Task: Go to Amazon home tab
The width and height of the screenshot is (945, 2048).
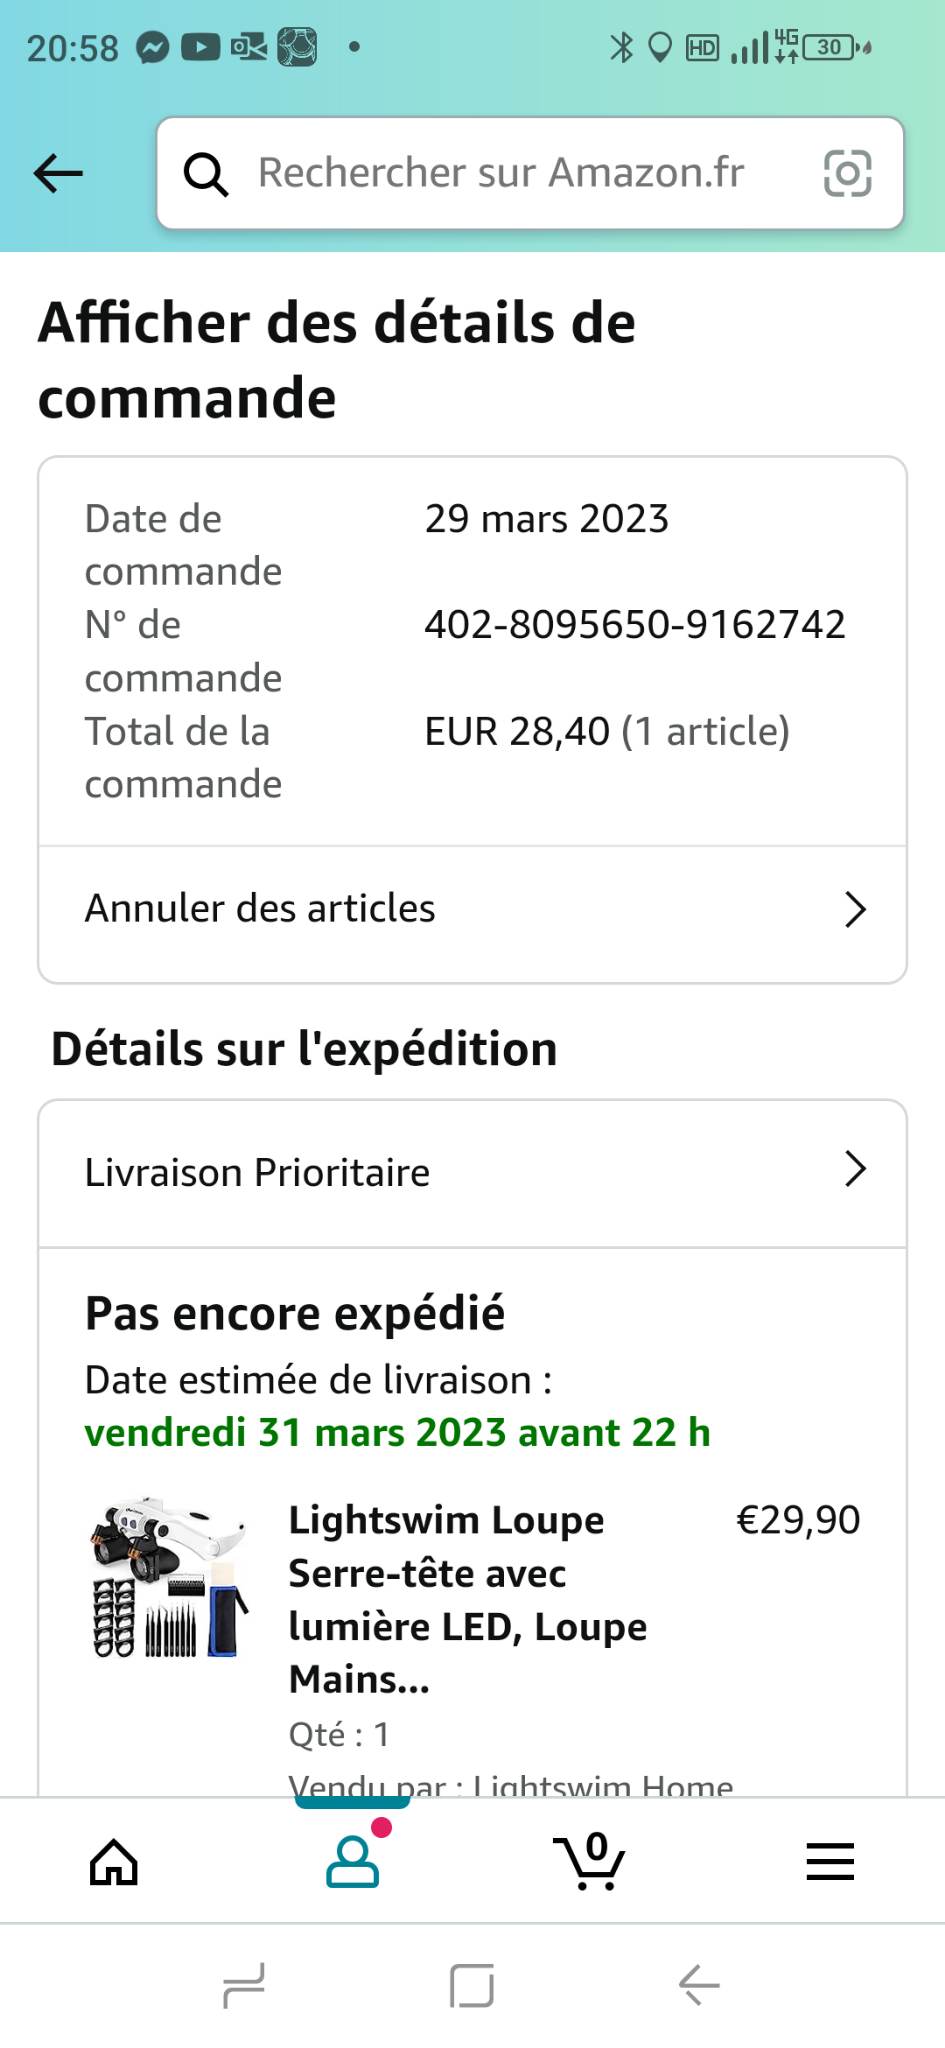Action: tap(114, 1862)
